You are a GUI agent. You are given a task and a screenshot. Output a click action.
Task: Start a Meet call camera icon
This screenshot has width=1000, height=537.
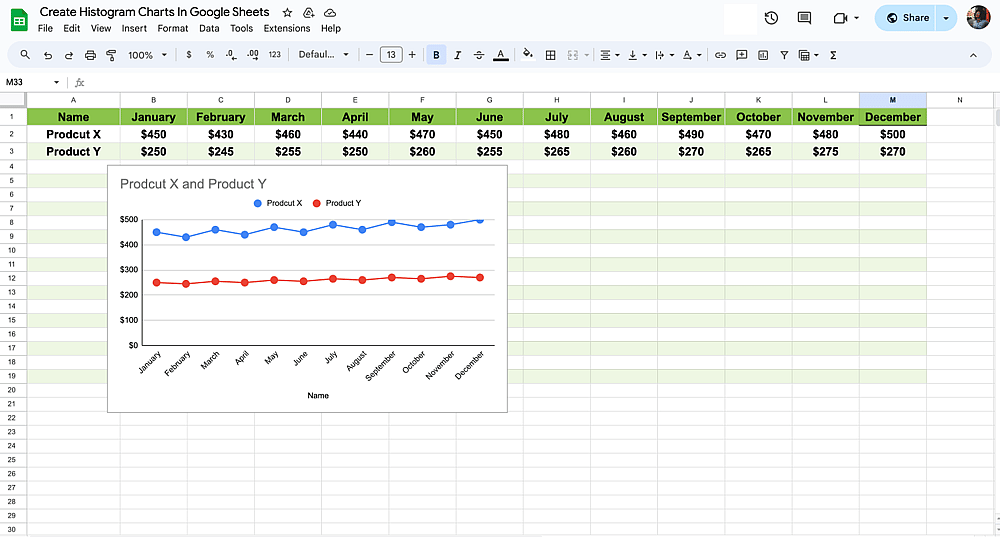coord(840,18)
